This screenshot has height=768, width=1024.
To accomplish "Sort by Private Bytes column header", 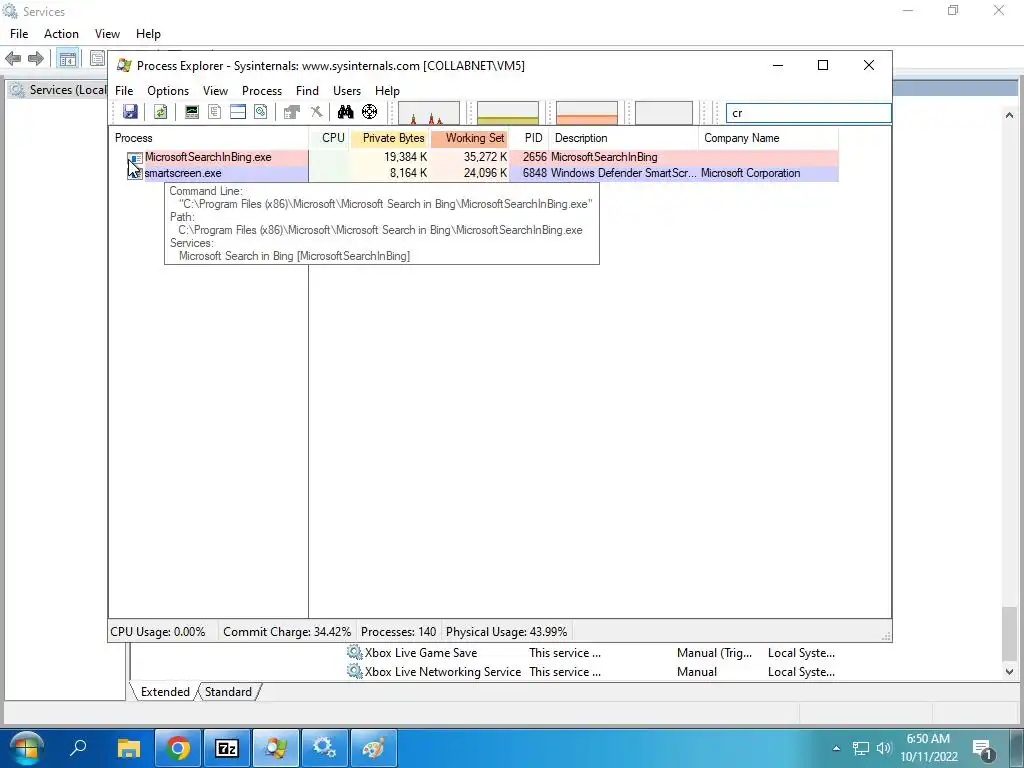I will click(390, 138).
